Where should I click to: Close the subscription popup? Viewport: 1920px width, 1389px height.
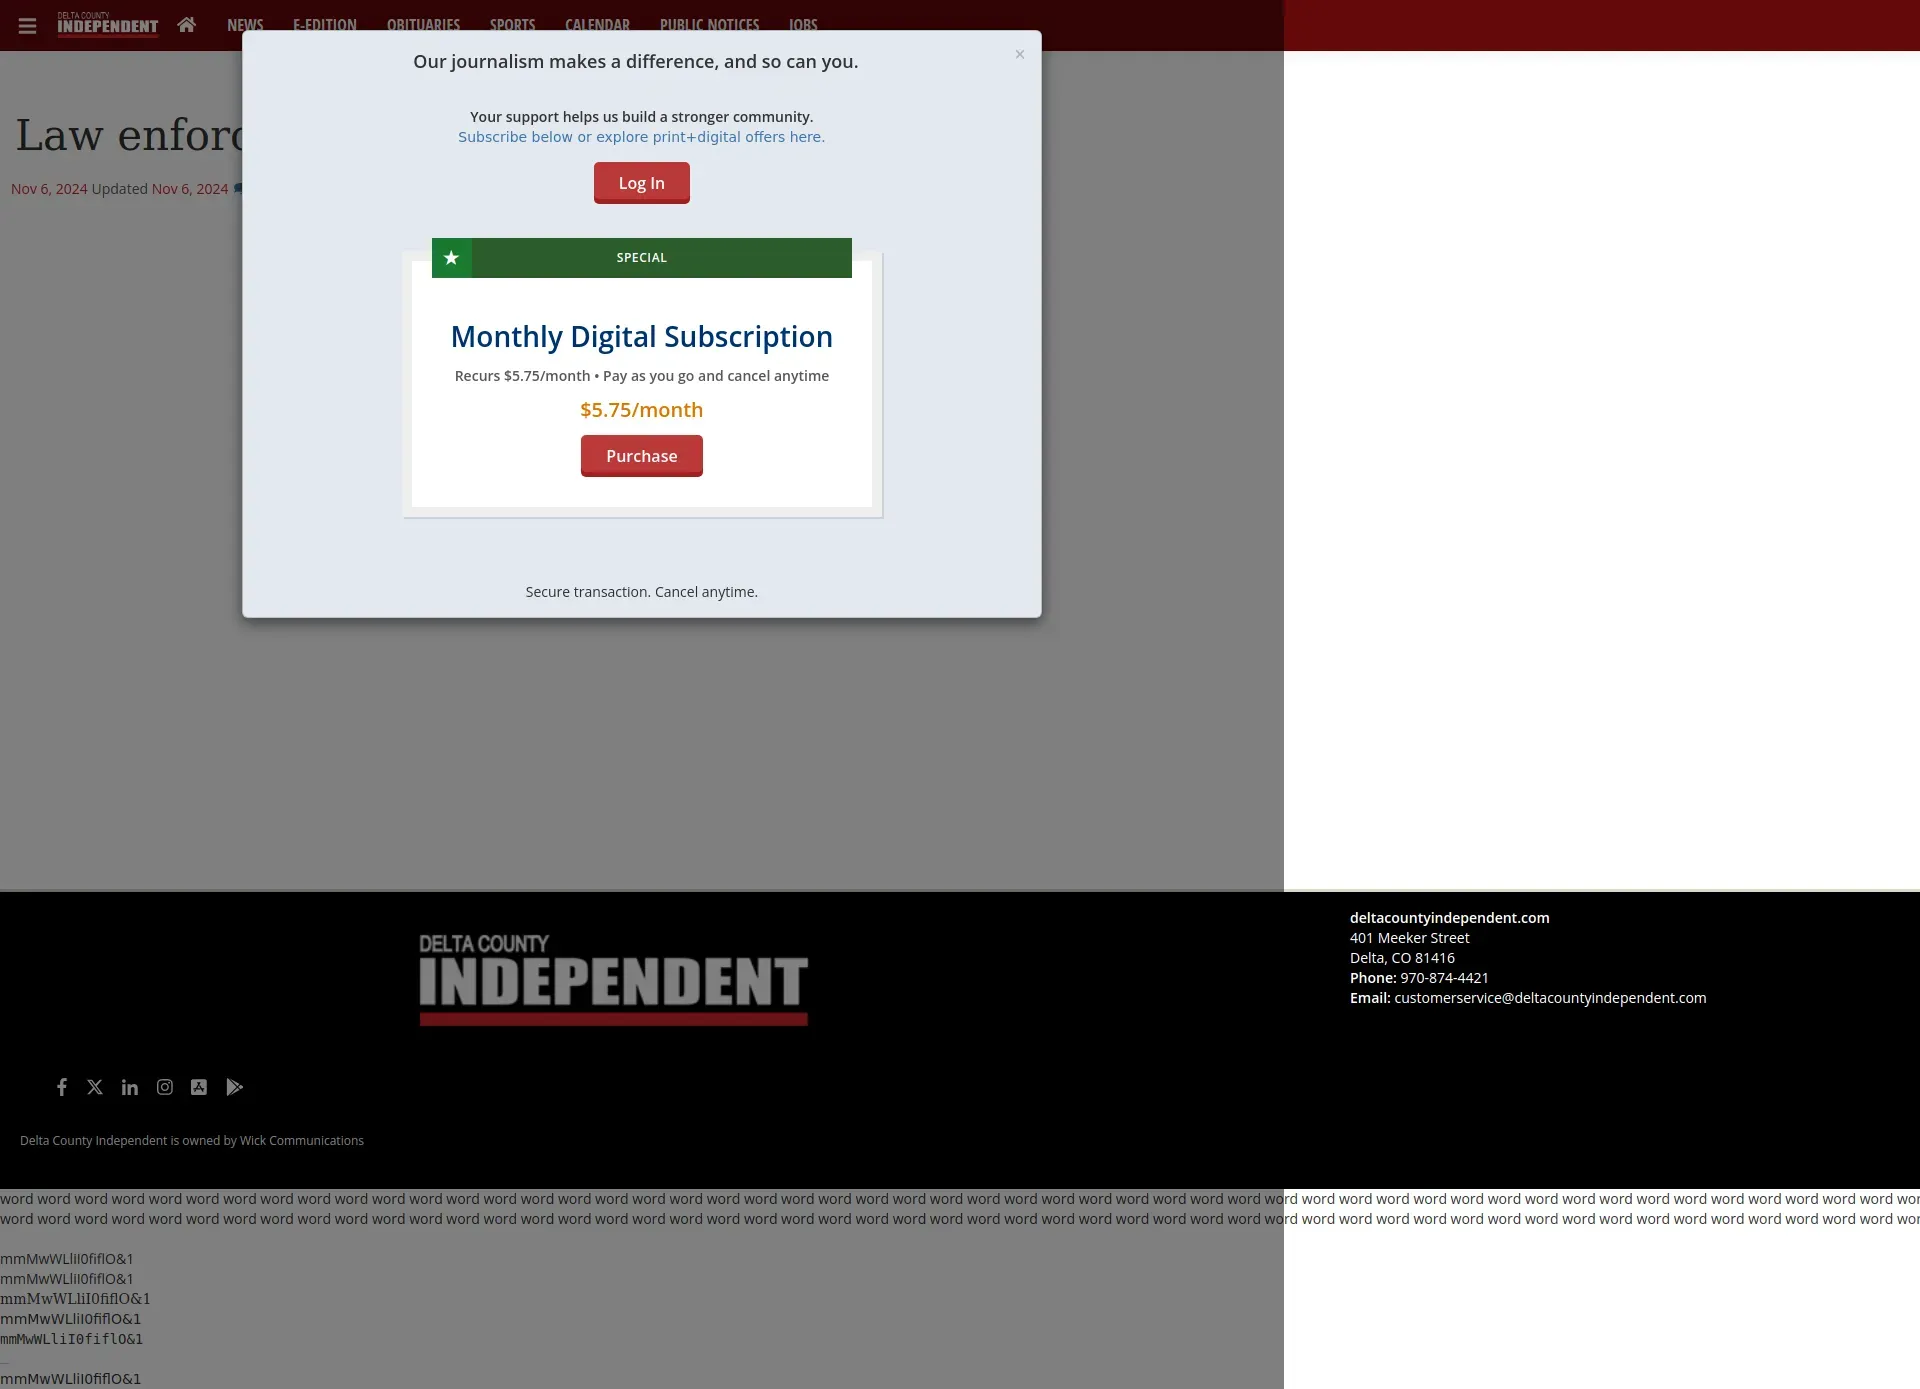pyautogui.click(x=1019, y=54)
